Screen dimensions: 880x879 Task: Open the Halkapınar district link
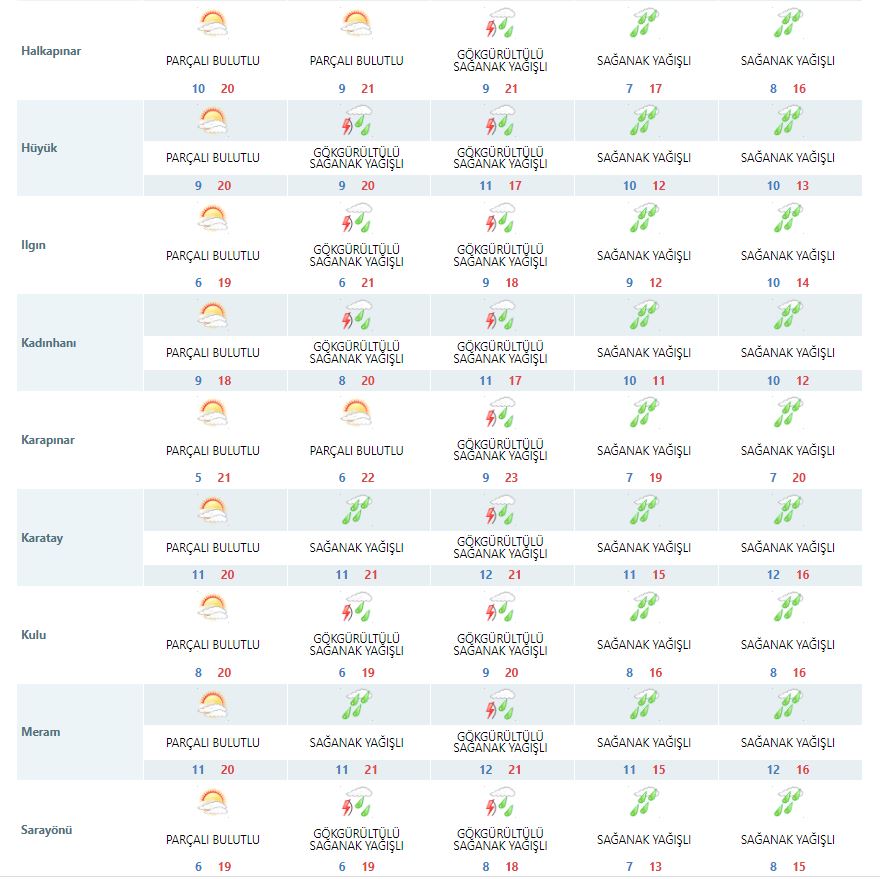point(51,51)
